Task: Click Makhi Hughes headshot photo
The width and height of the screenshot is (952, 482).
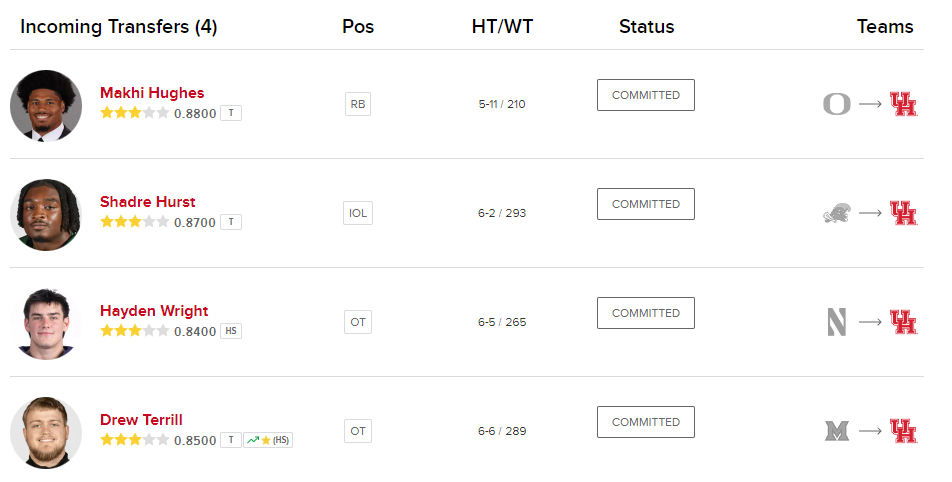Action: pos(46,105)
